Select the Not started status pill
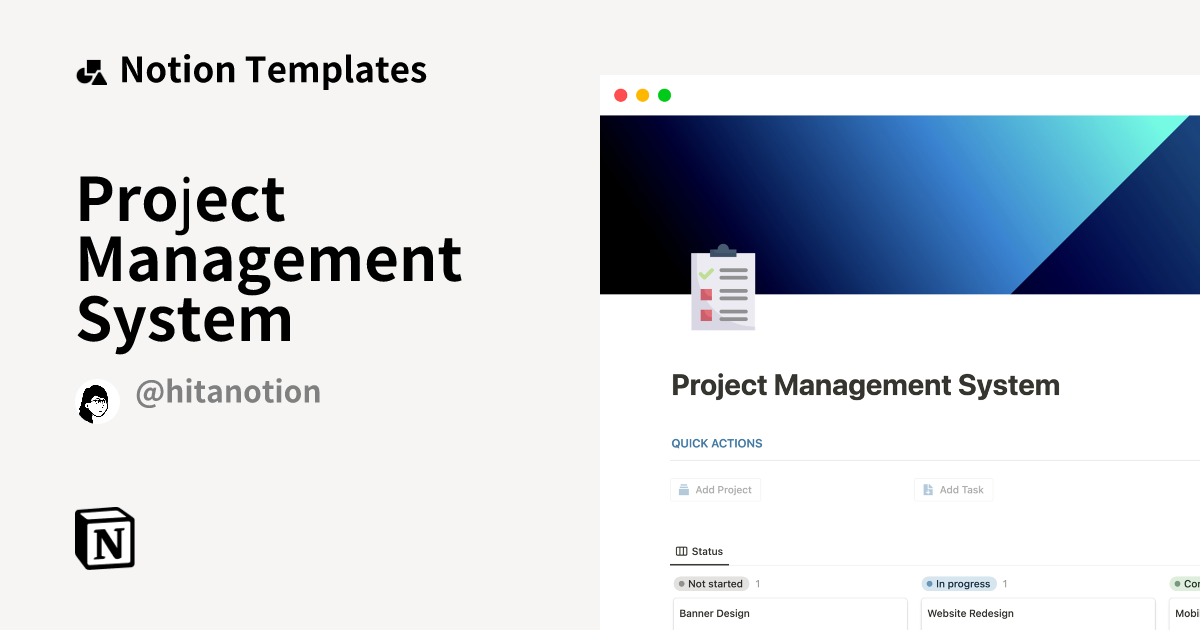Screen dimensions: 1200x630 coord(711,583)
